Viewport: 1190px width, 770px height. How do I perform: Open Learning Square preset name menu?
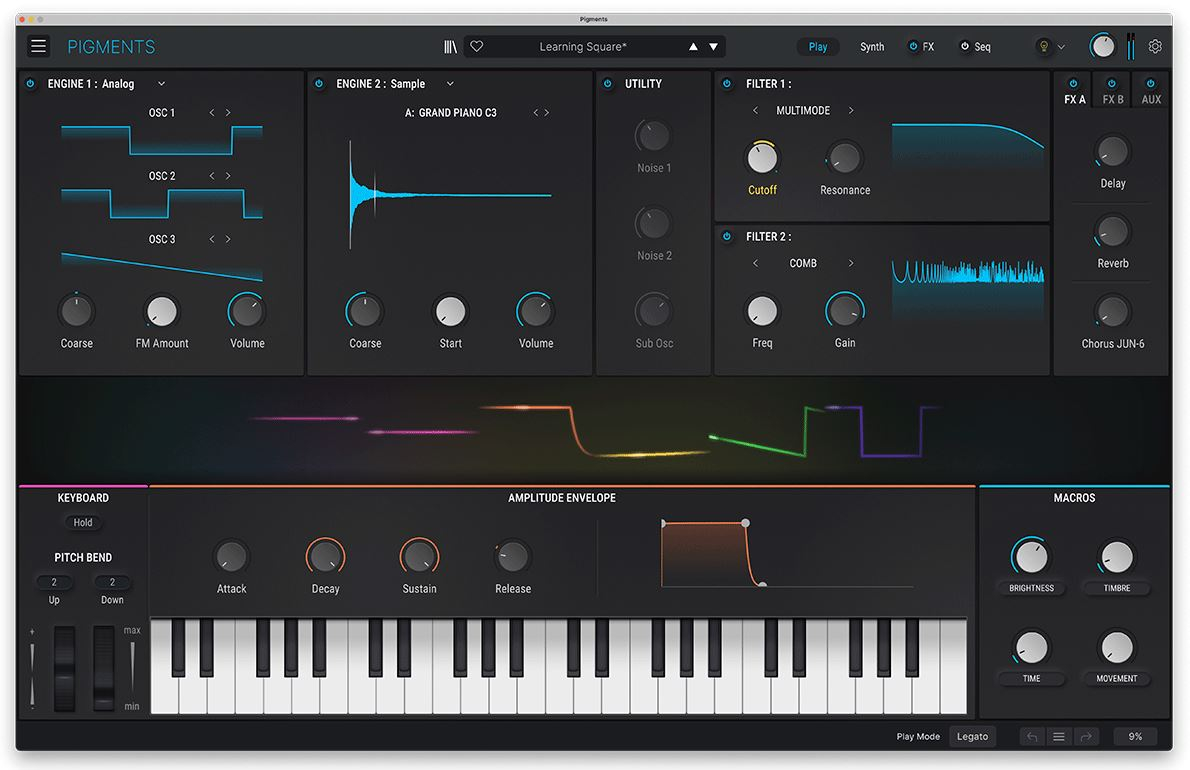583,46
